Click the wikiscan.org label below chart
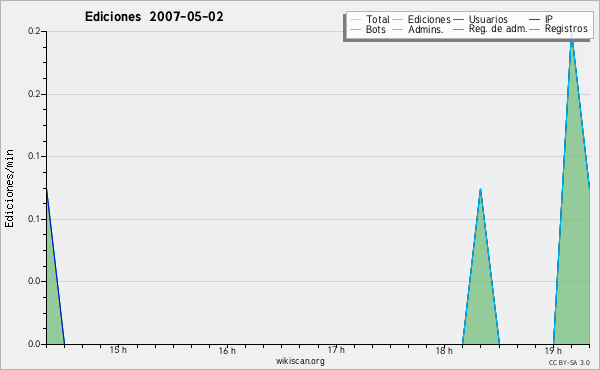 (x=300, y=361)
